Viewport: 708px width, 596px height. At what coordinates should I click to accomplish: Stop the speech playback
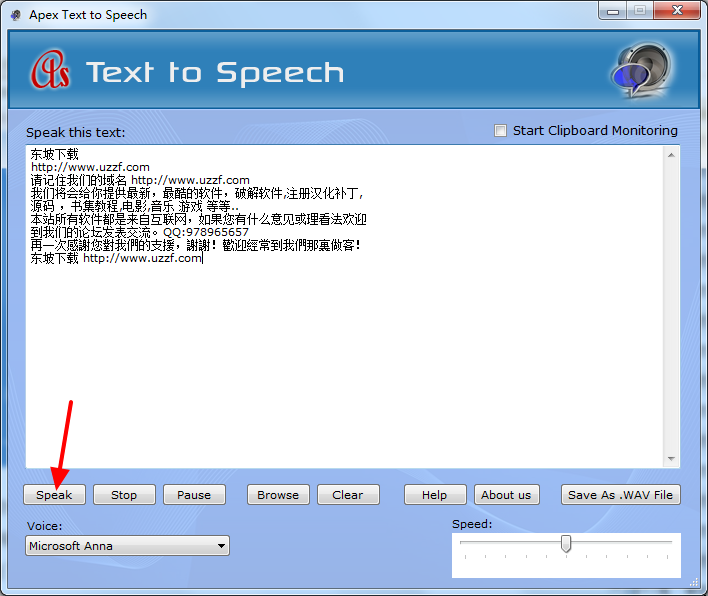[x=124, y=495]
